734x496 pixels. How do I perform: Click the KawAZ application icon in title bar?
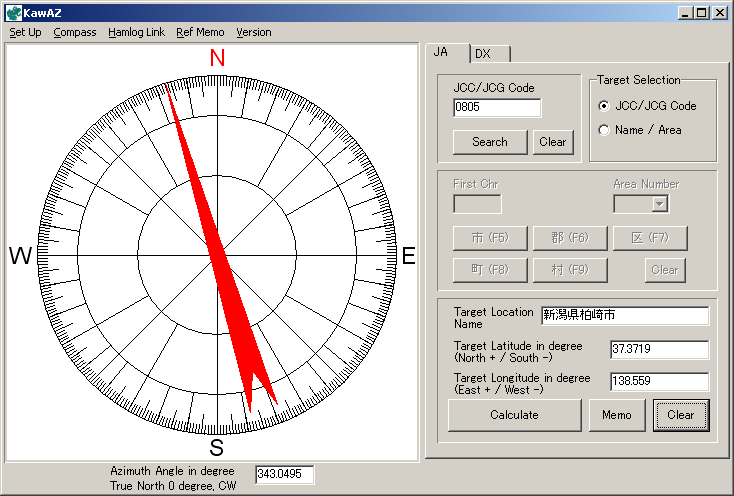(x=14, y=13)
